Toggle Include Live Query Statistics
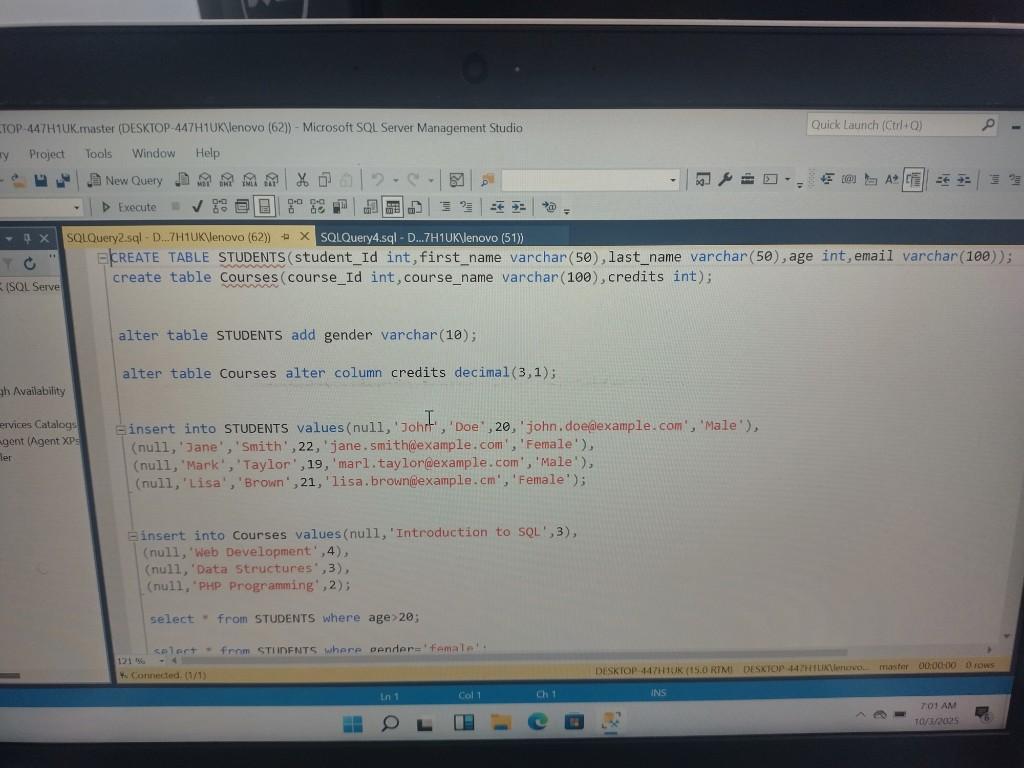Screen dimensions: 1024x768 317,207
